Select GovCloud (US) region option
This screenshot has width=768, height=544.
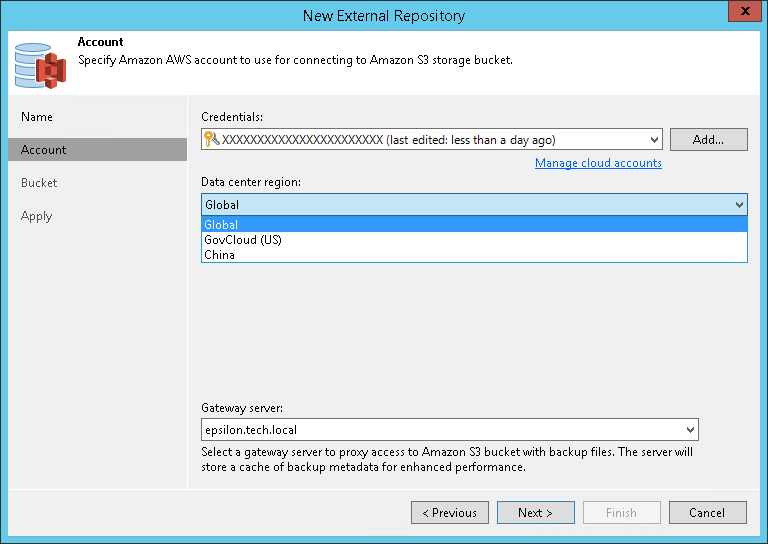[474, 239]
